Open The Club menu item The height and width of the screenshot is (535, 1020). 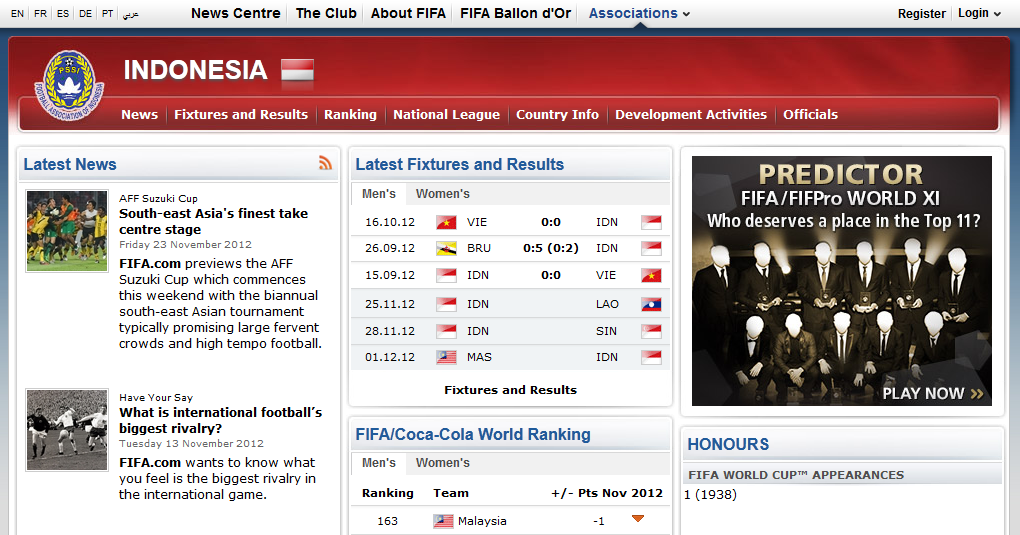click(326, 13)
